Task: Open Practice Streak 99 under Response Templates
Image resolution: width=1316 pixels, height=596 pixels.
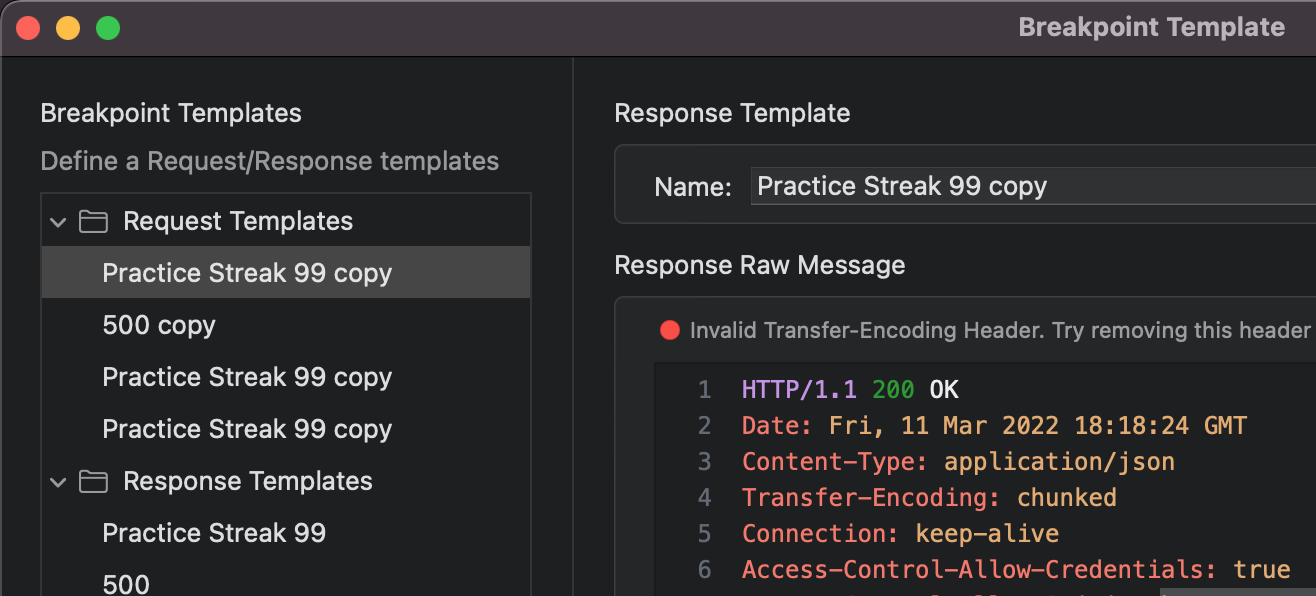Action: click(214, 533)
